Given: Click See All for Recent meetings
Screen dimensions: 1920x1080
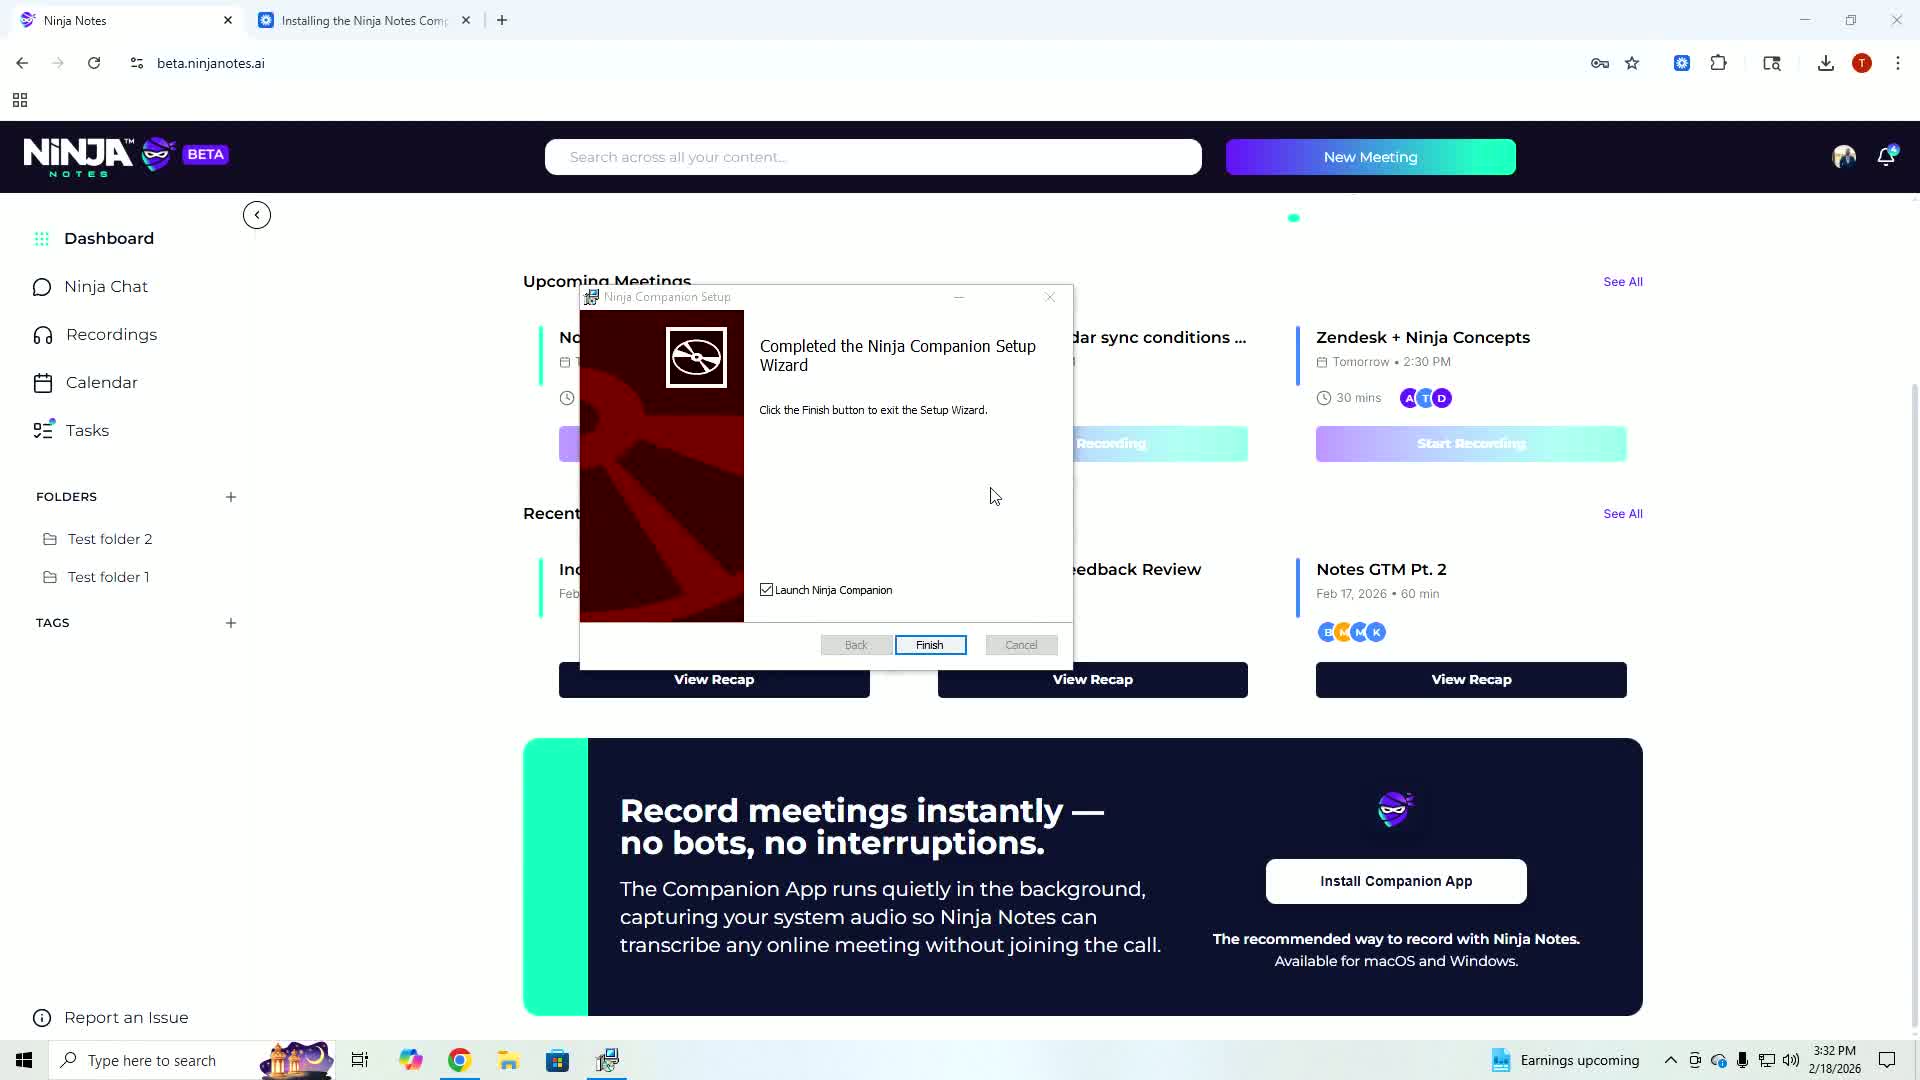Looking at the screenshot, I should click(1623, 514).
